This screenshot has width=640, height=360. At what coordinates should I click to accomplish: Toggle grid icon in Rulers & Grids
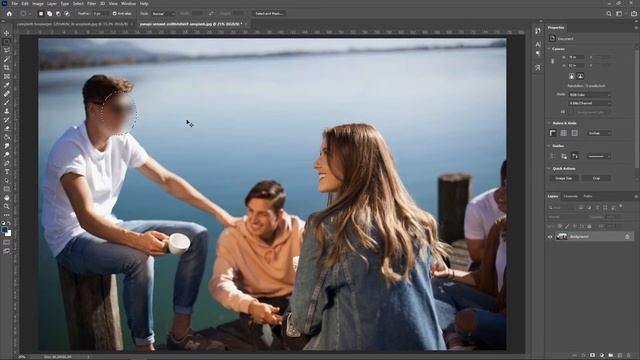tap(564, 133)
